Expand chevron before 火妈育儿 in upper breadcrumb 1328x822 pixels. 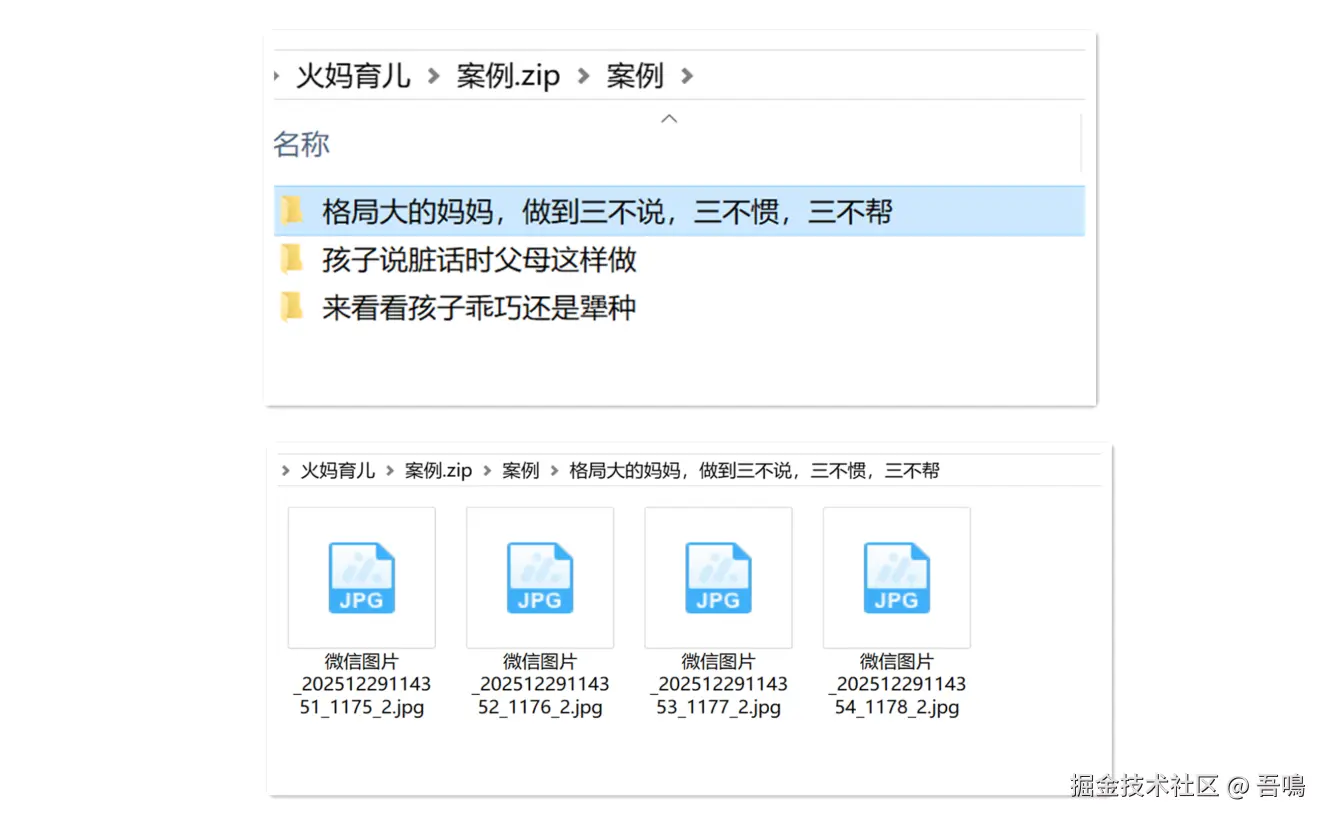click(277, 75)
